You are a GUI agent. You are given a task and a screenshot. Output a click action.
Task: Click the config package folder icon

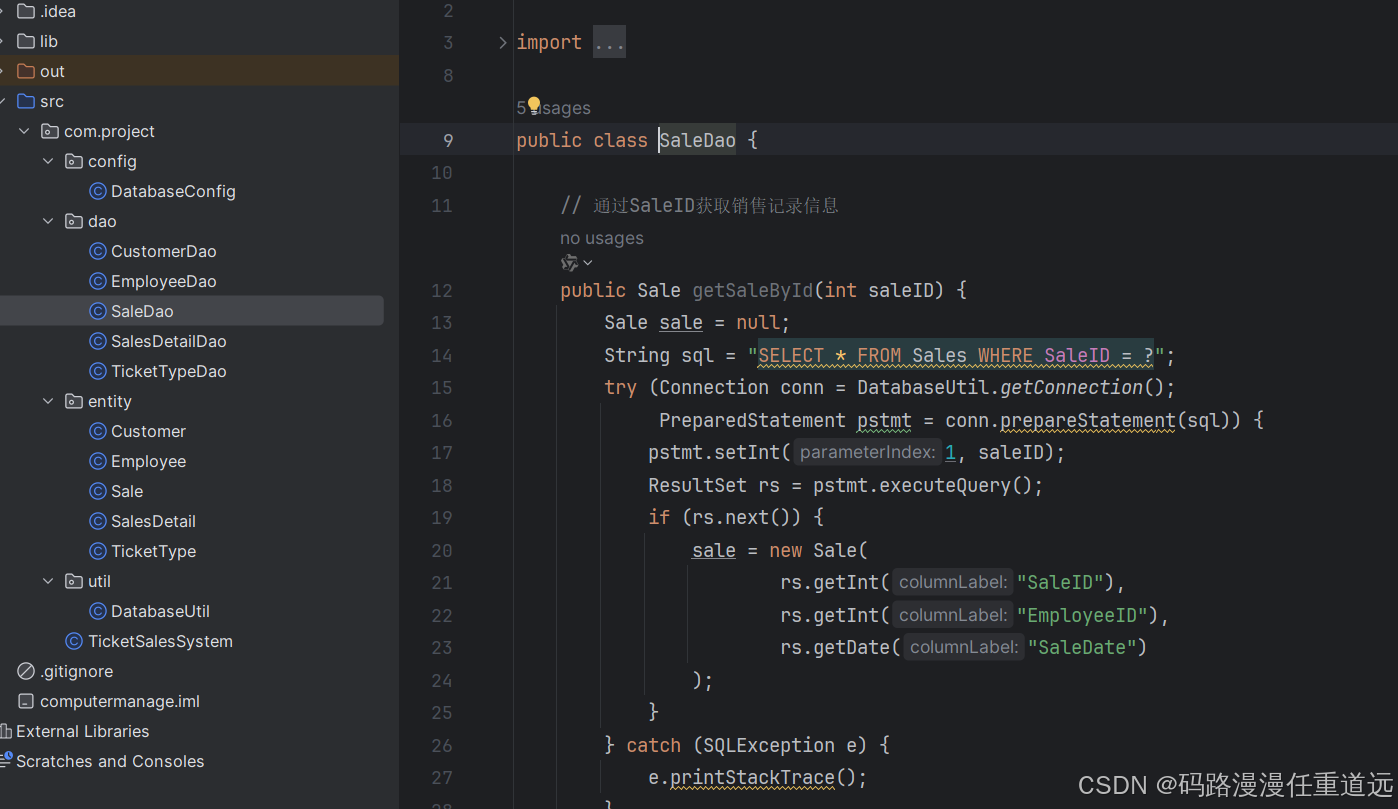click(x=74, y=161)
